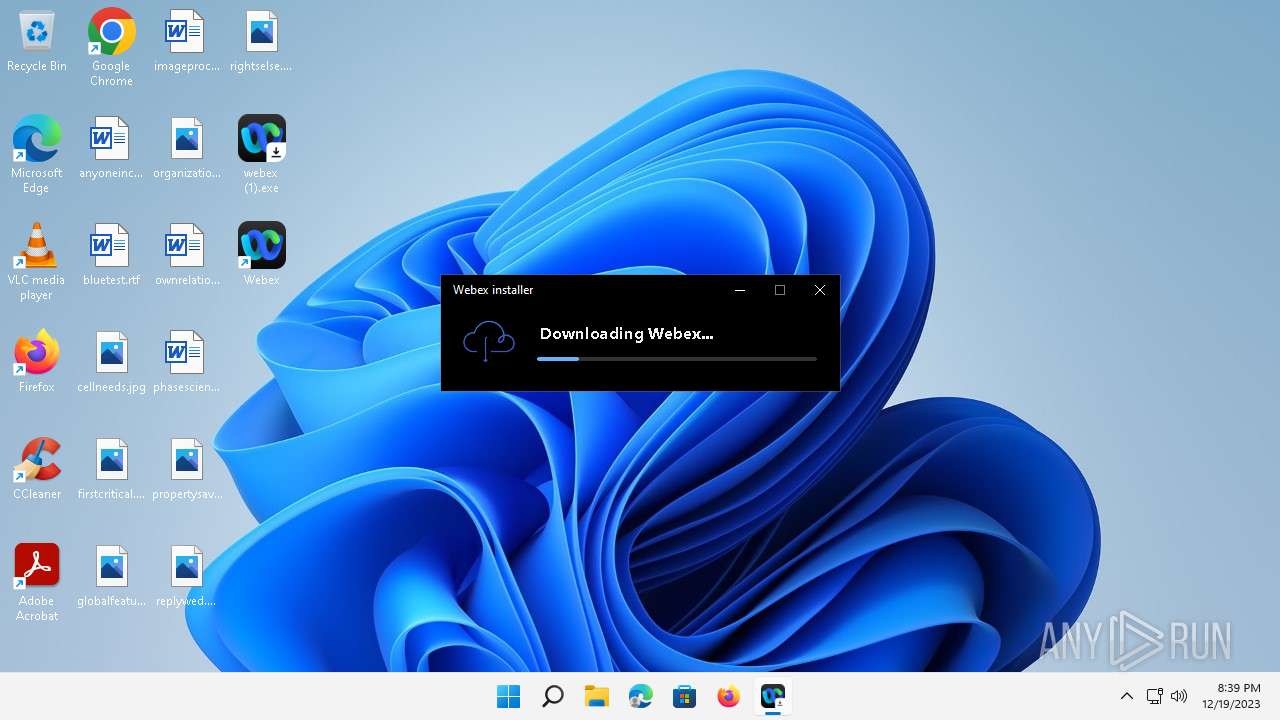
Task: Open the Recycle Bin desktop icon
Action: point(37,43)
